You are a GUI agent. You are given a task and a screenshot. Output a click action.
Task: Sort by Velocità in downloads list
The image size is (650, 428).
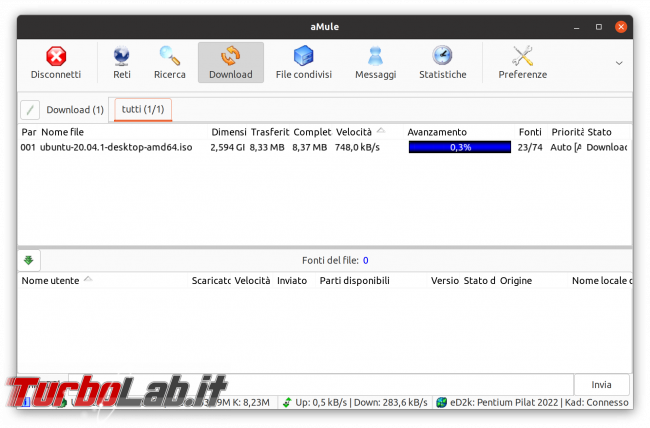pos(354,132)
